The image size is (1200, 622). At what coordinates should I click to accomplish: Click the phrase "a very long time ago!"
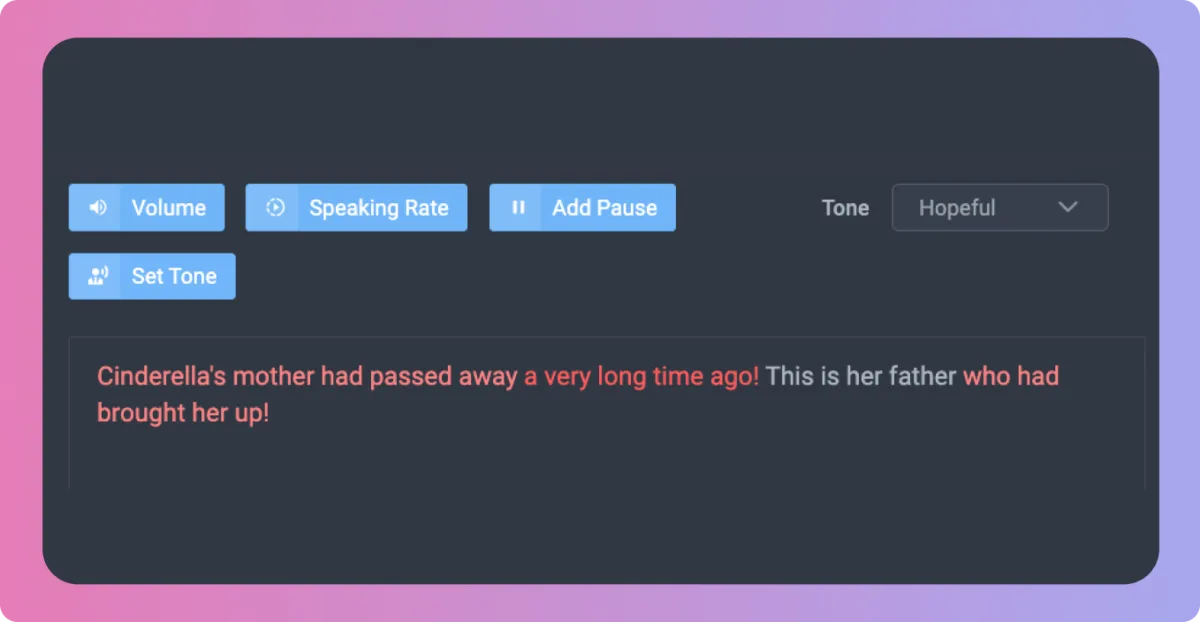642,377
